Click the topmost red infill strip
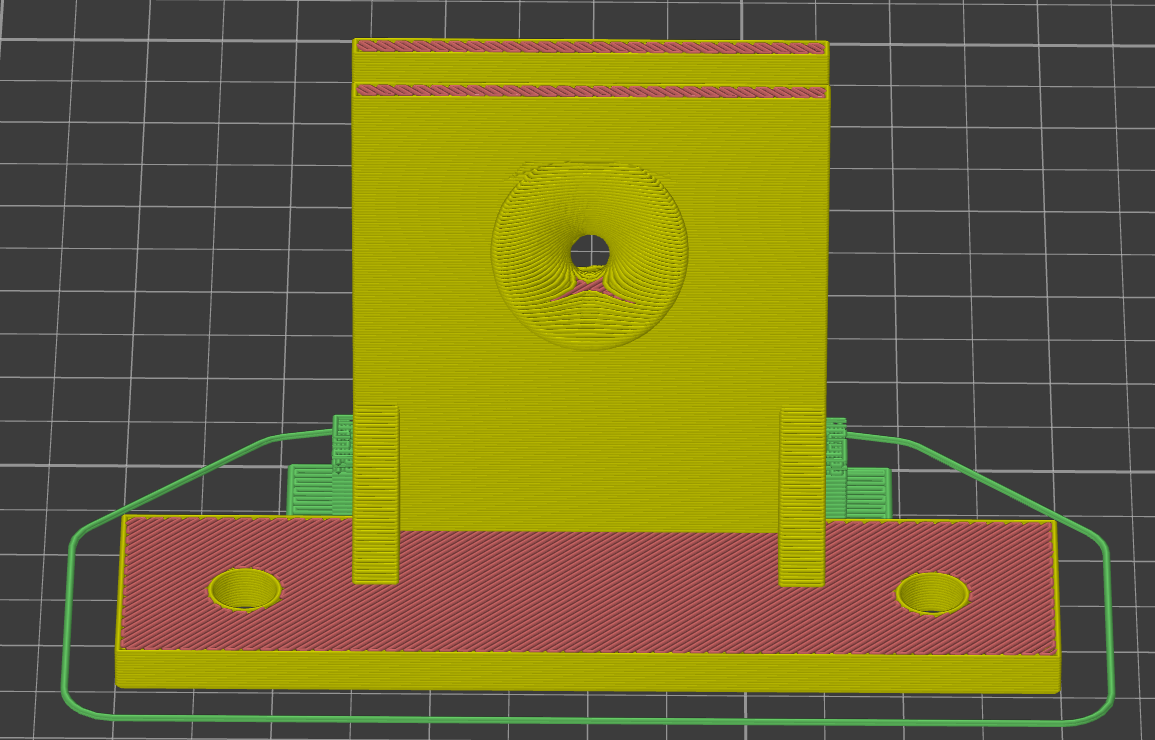 tap(590, 46)
